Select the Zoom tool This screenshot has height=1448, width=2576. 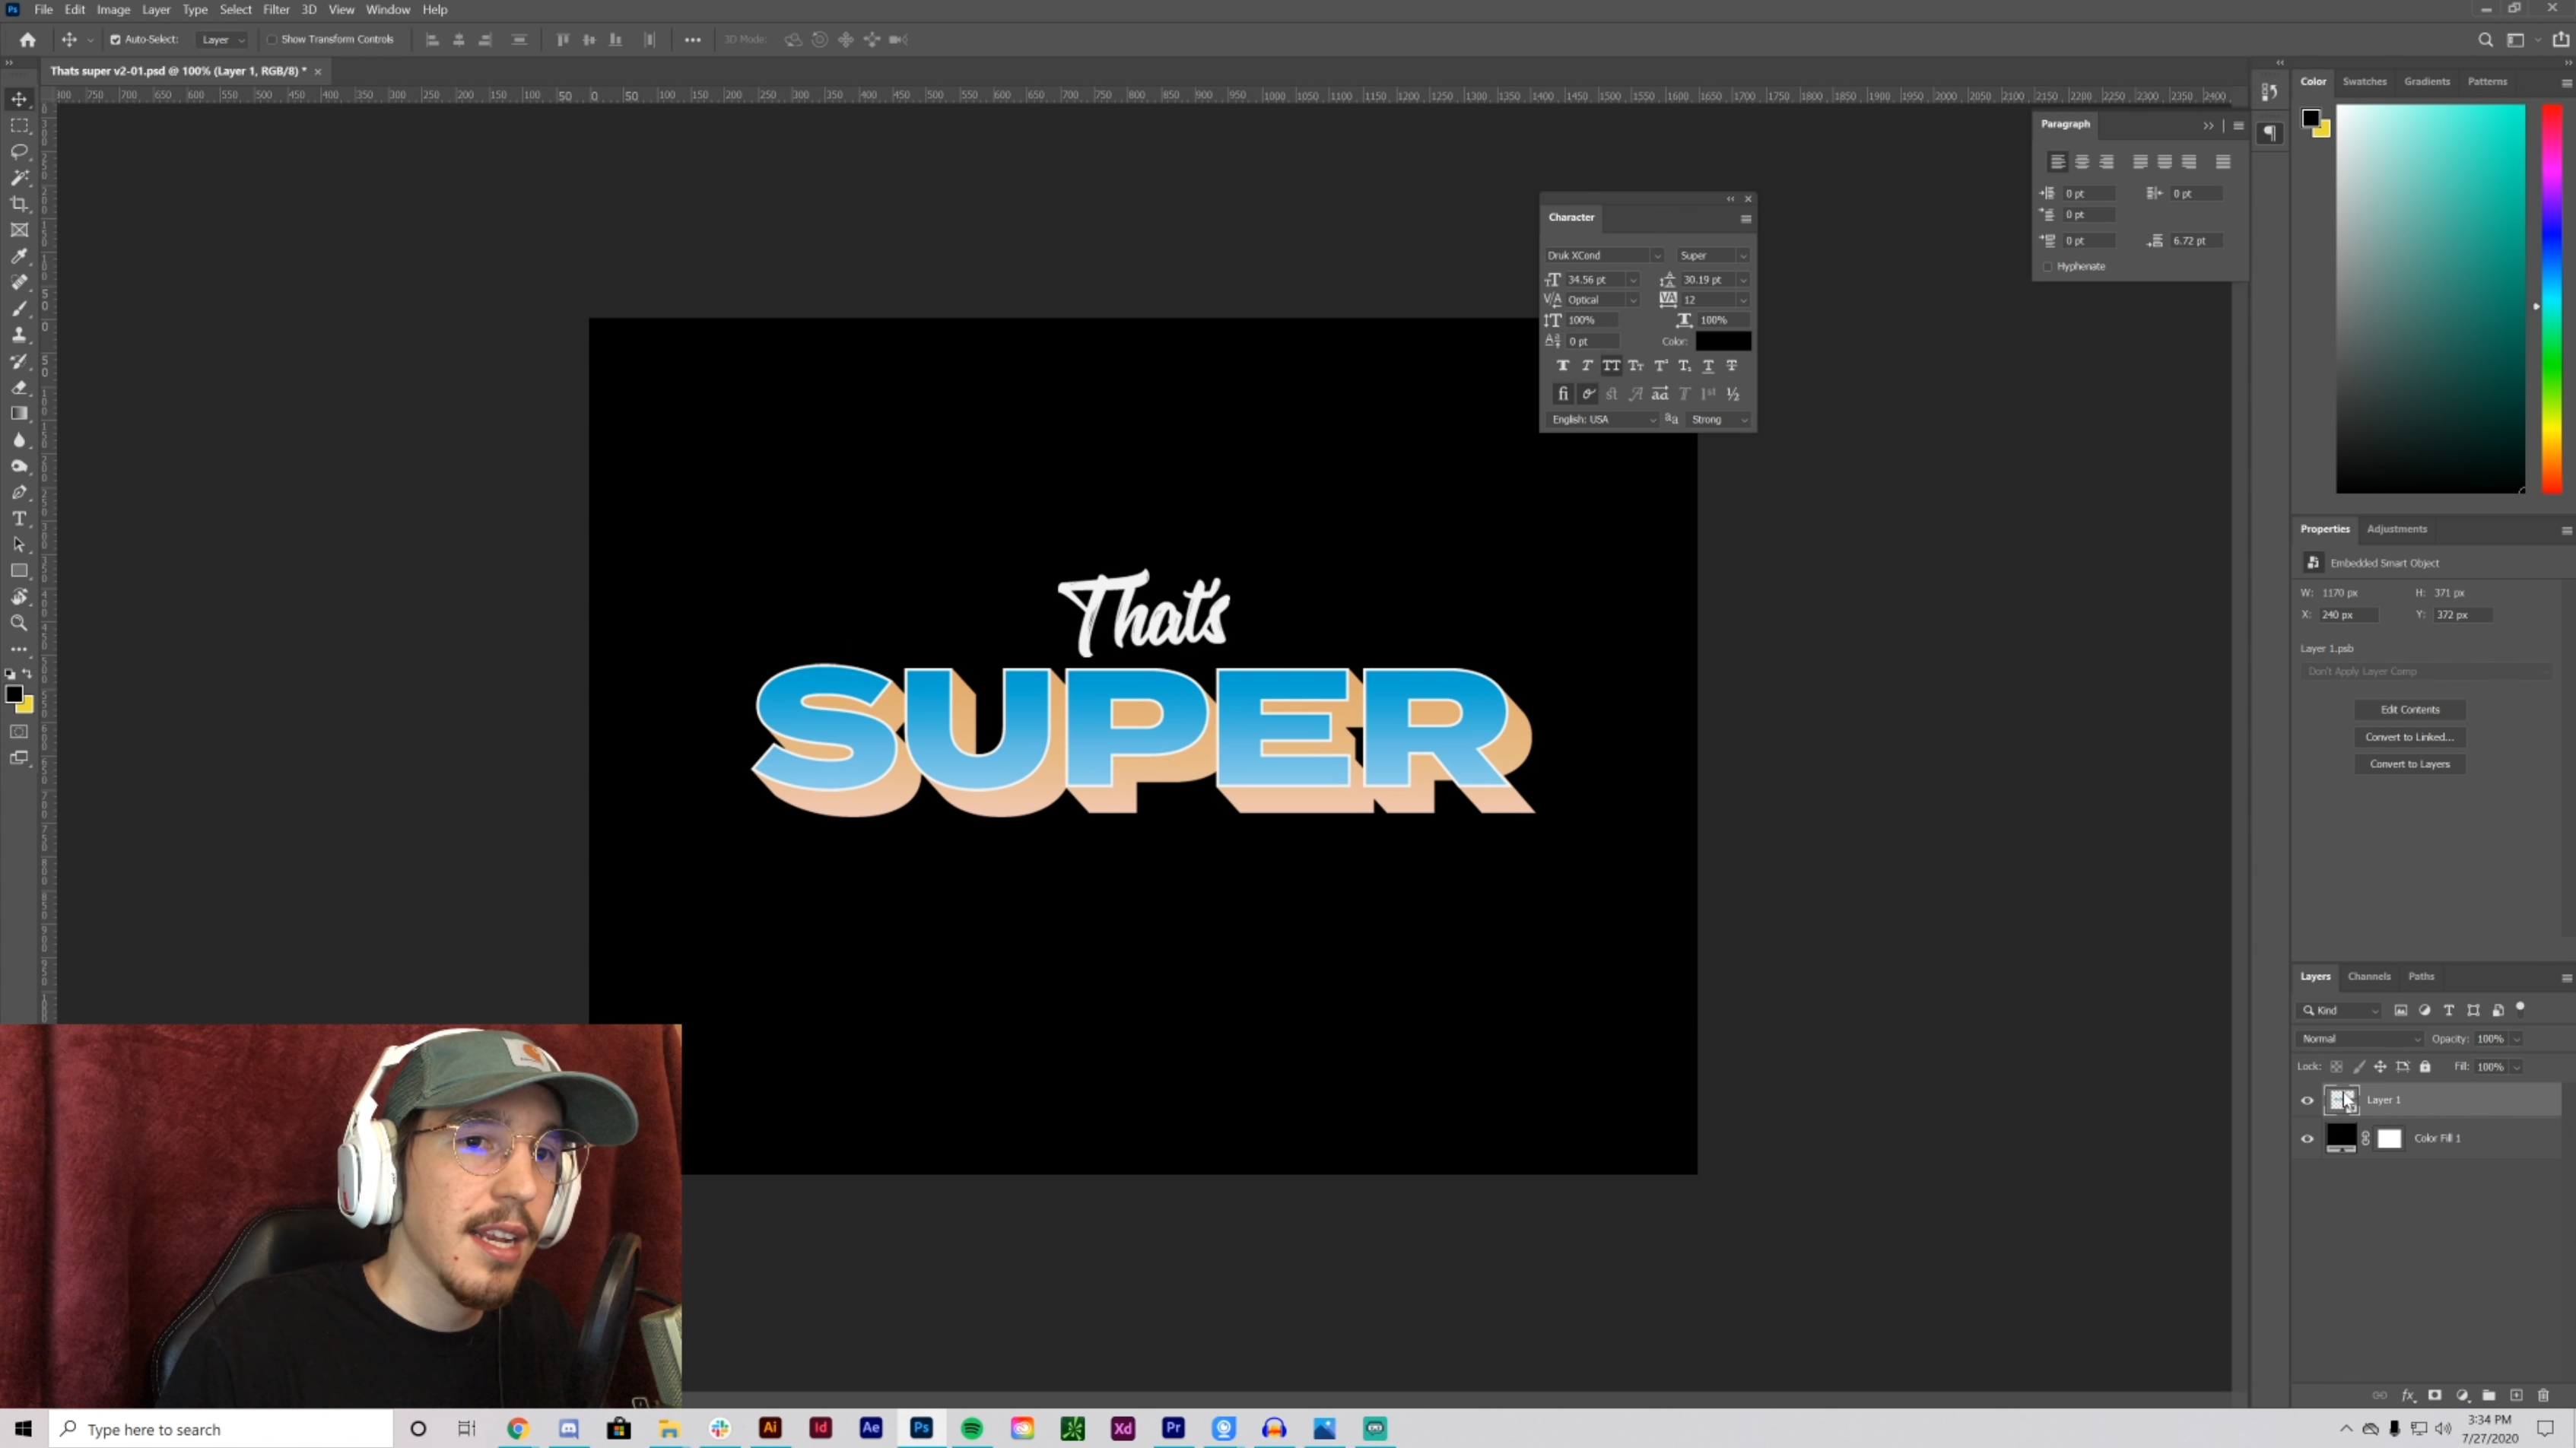point(19,623)
